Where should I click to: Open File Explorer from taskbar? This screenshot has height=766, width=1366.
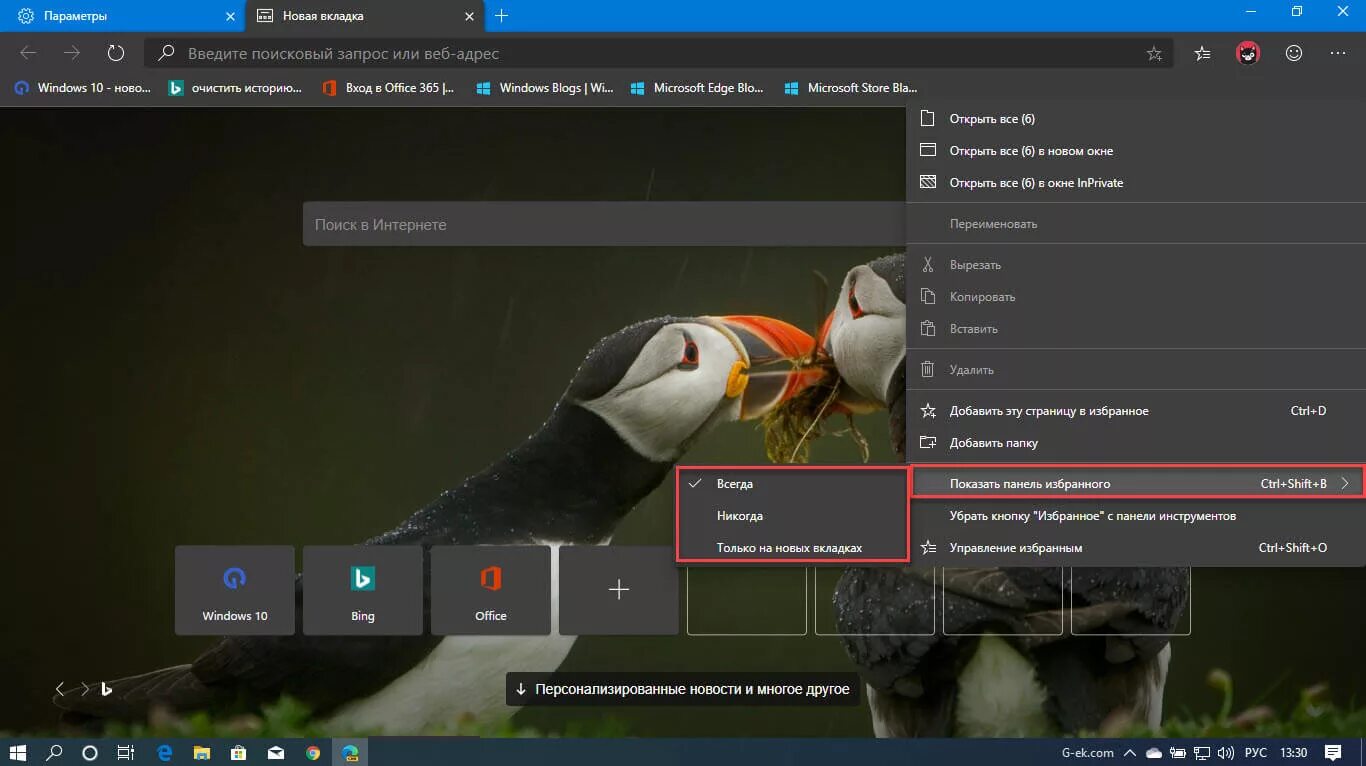[x=202, y=752]
